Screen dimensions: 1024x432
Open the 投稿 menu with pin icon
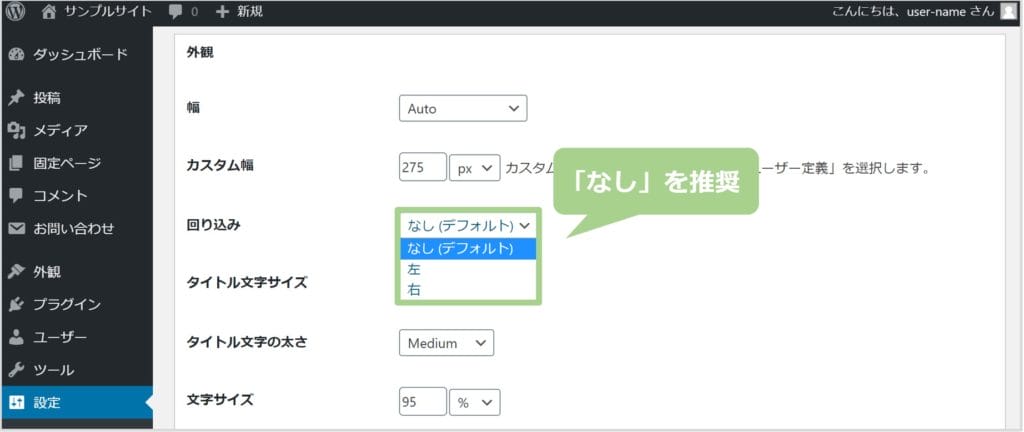(x=47, y=98)
